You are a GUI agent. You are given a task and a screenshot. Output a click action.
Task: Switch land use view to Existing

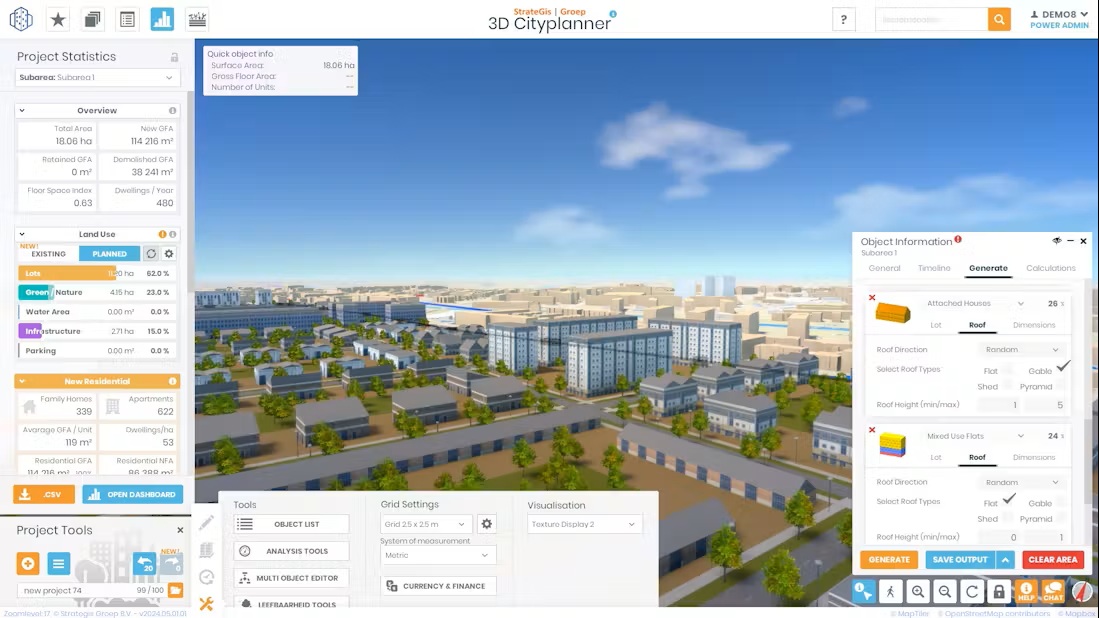(48, 254)
